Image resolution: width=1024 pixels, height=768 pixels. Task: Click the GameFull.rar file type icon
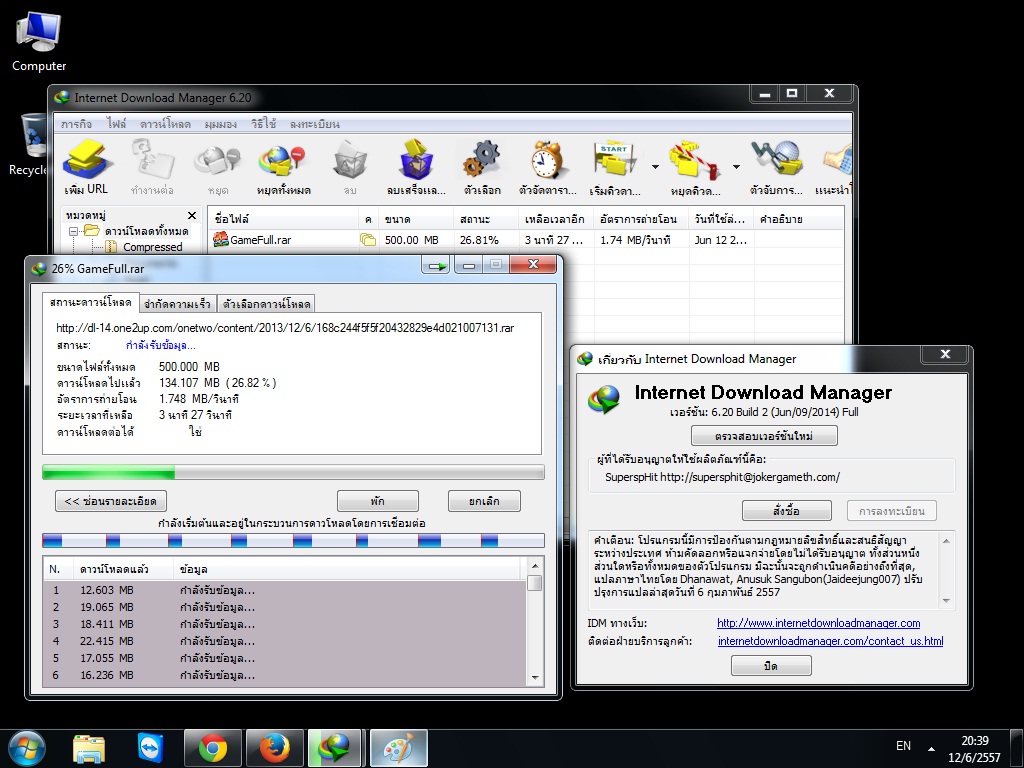(221, 240)
